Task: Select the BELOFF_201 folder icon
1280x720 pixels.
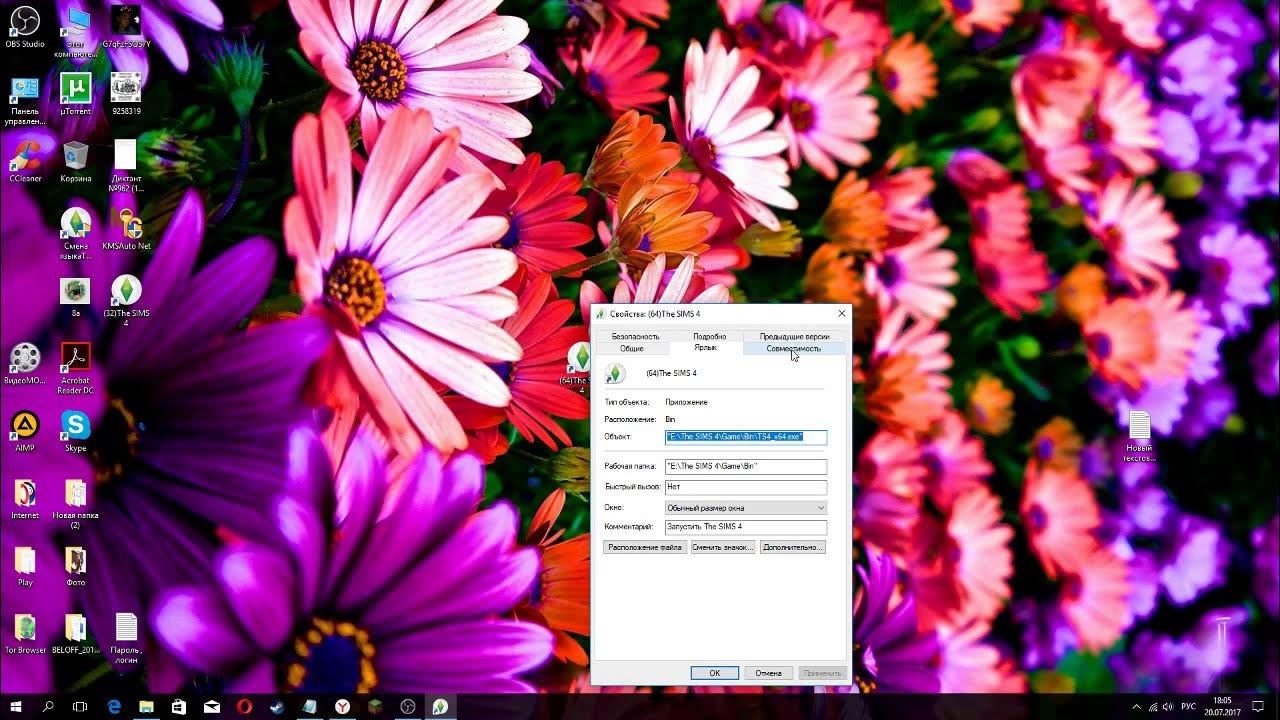Action: click(76, 632)
